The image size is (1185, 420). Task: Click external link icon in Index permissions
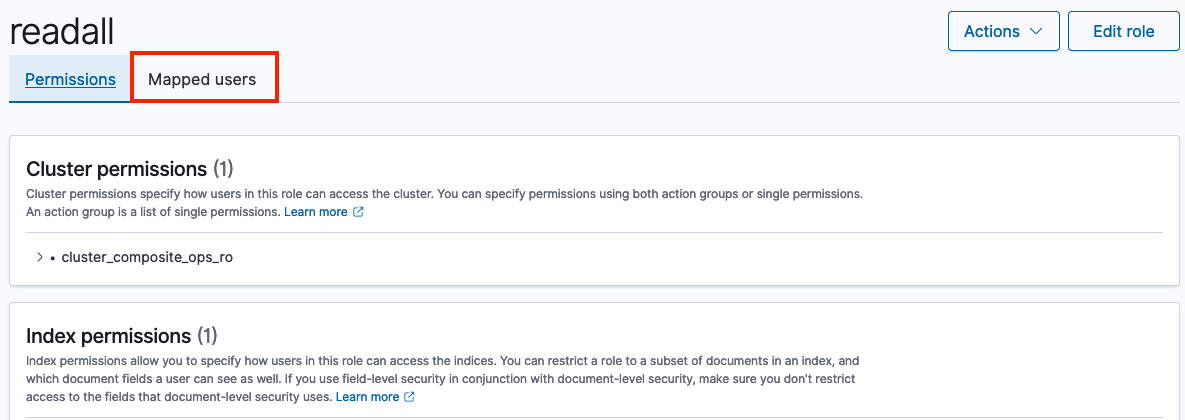coord(410,397)
